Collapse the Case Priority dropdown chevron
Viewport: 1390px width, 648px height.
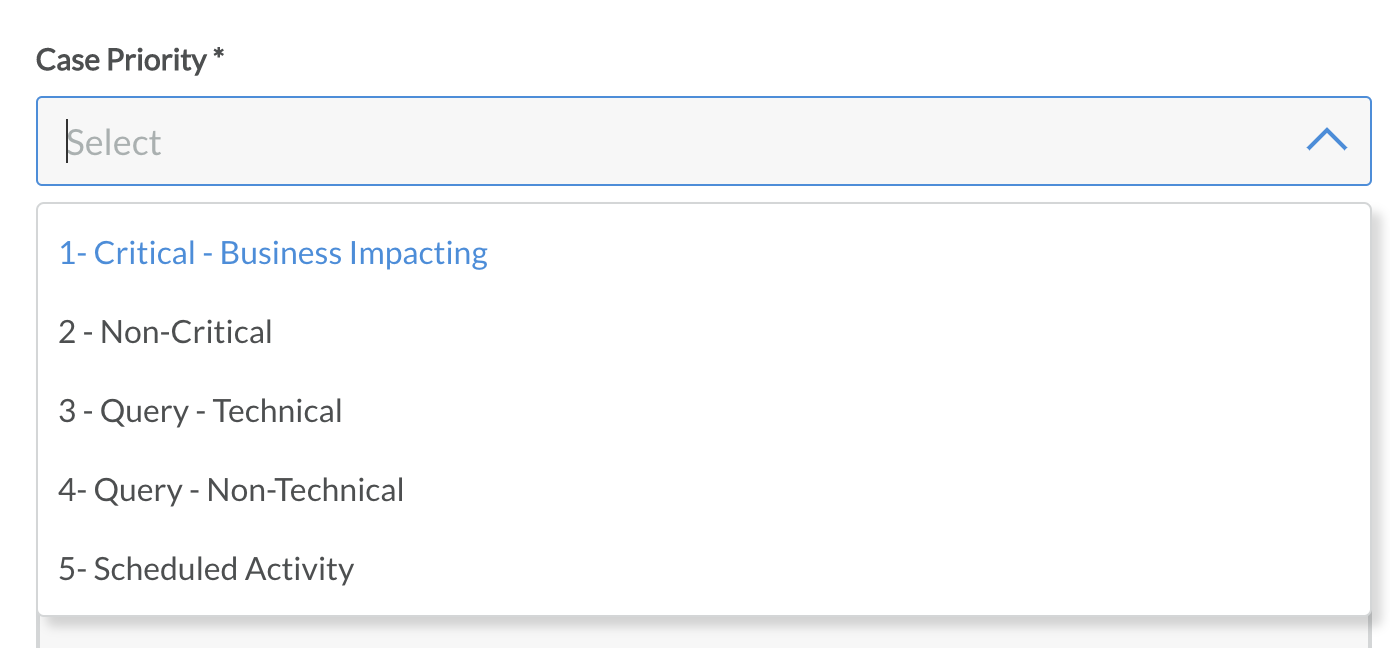(x=1326, y=141)
